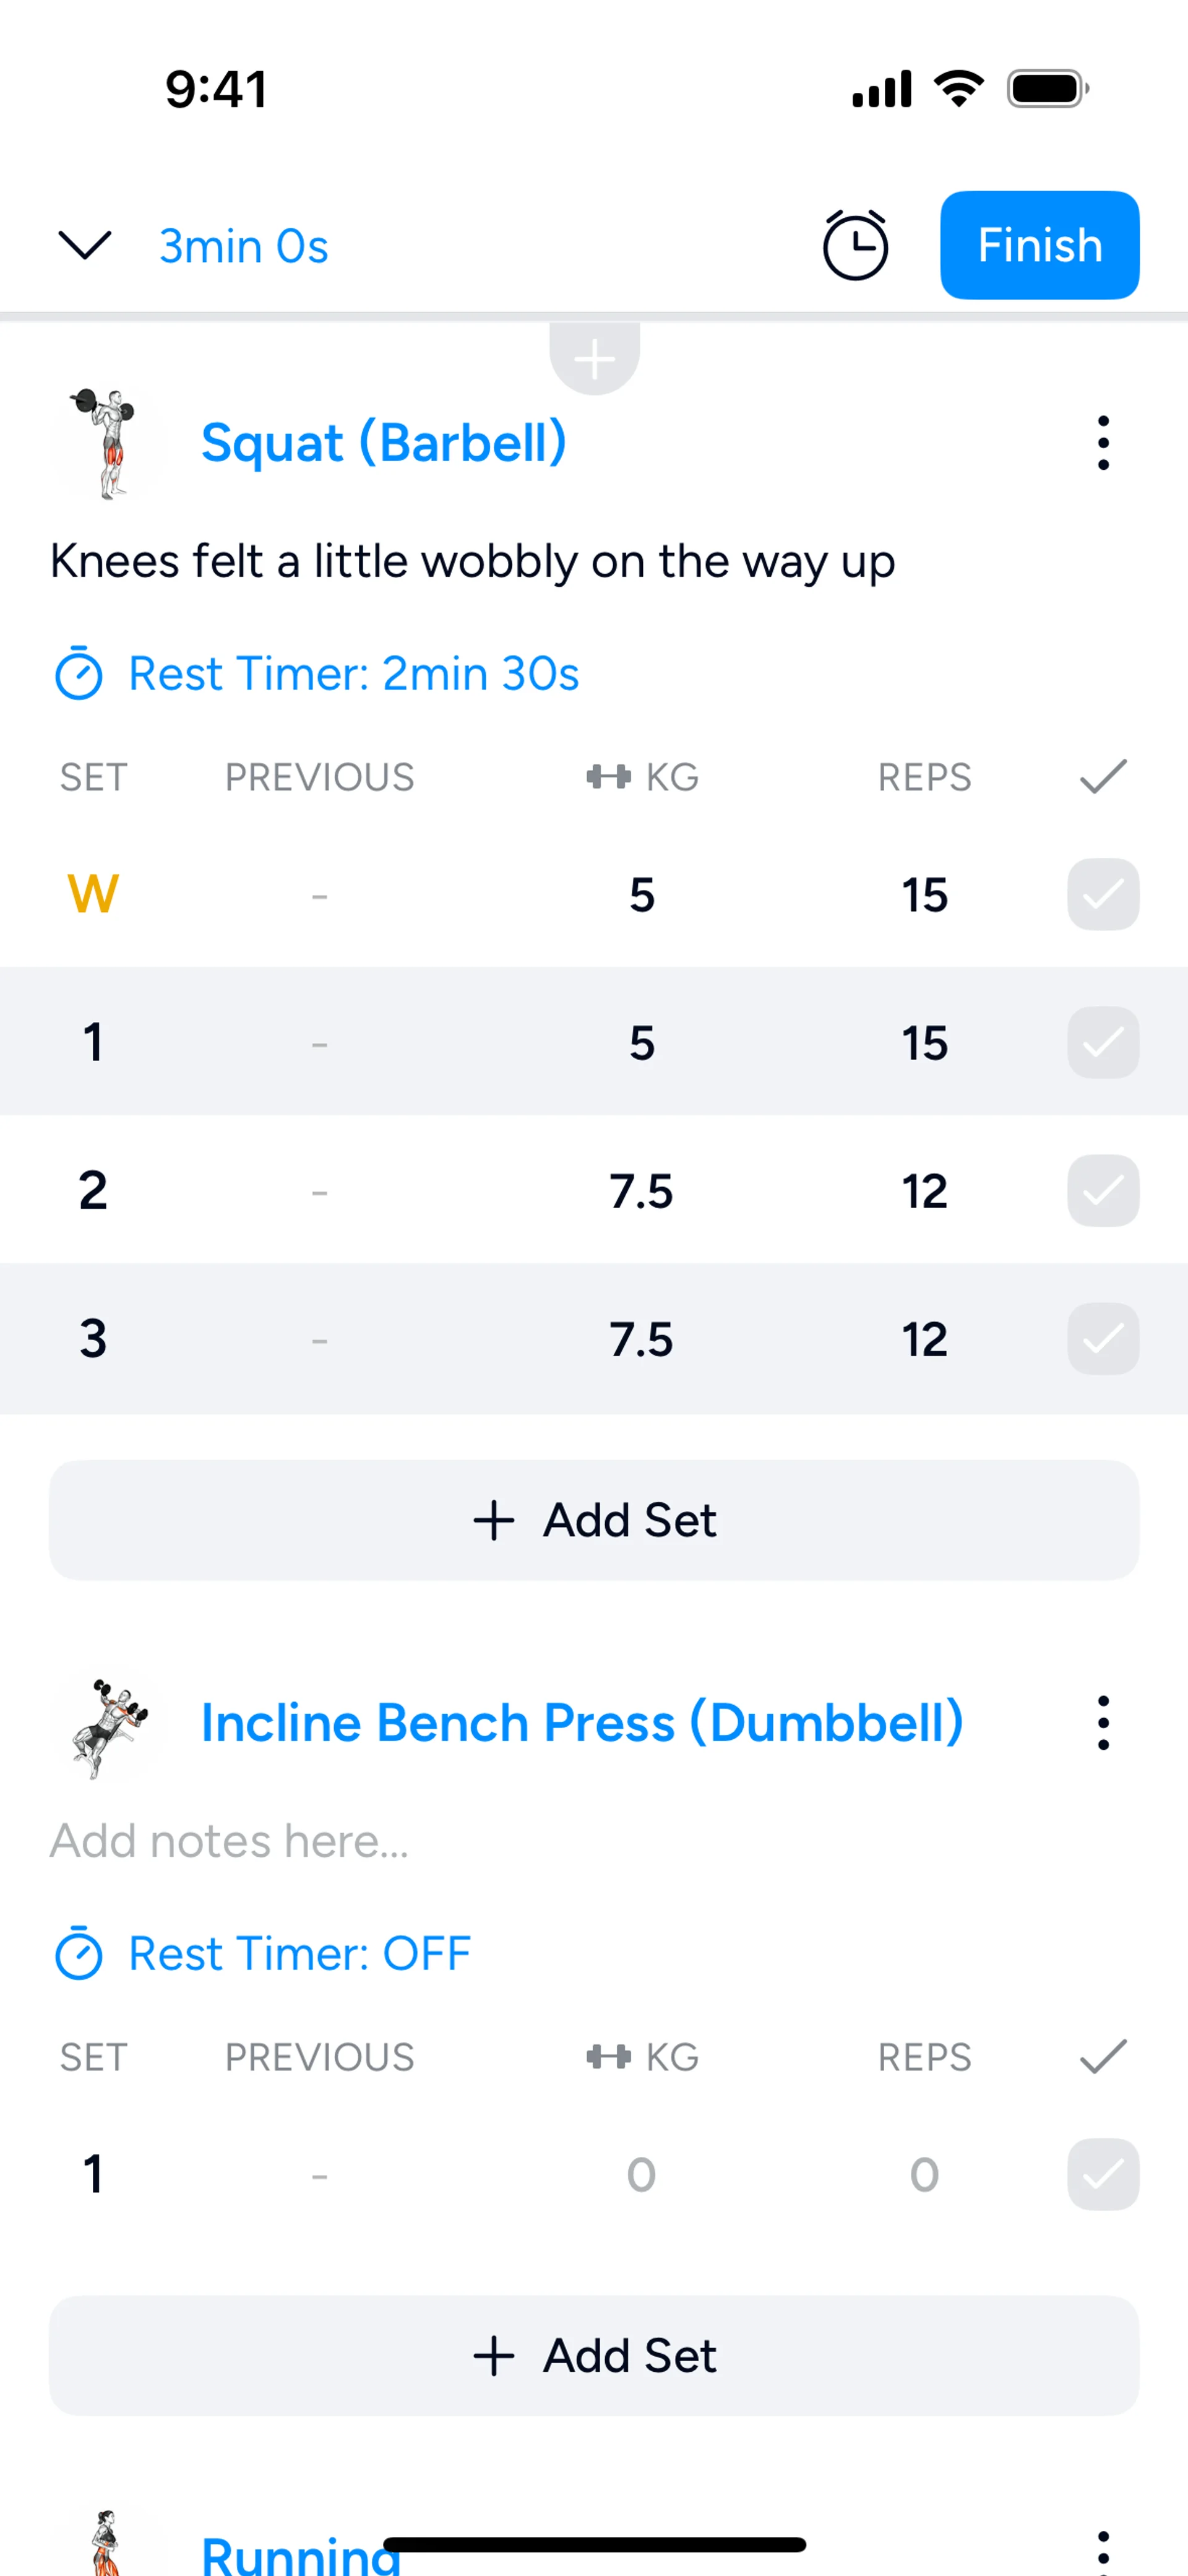Open the rest timer alarm clock icon
The image size is (1188, 2576).
coord(855,245)
